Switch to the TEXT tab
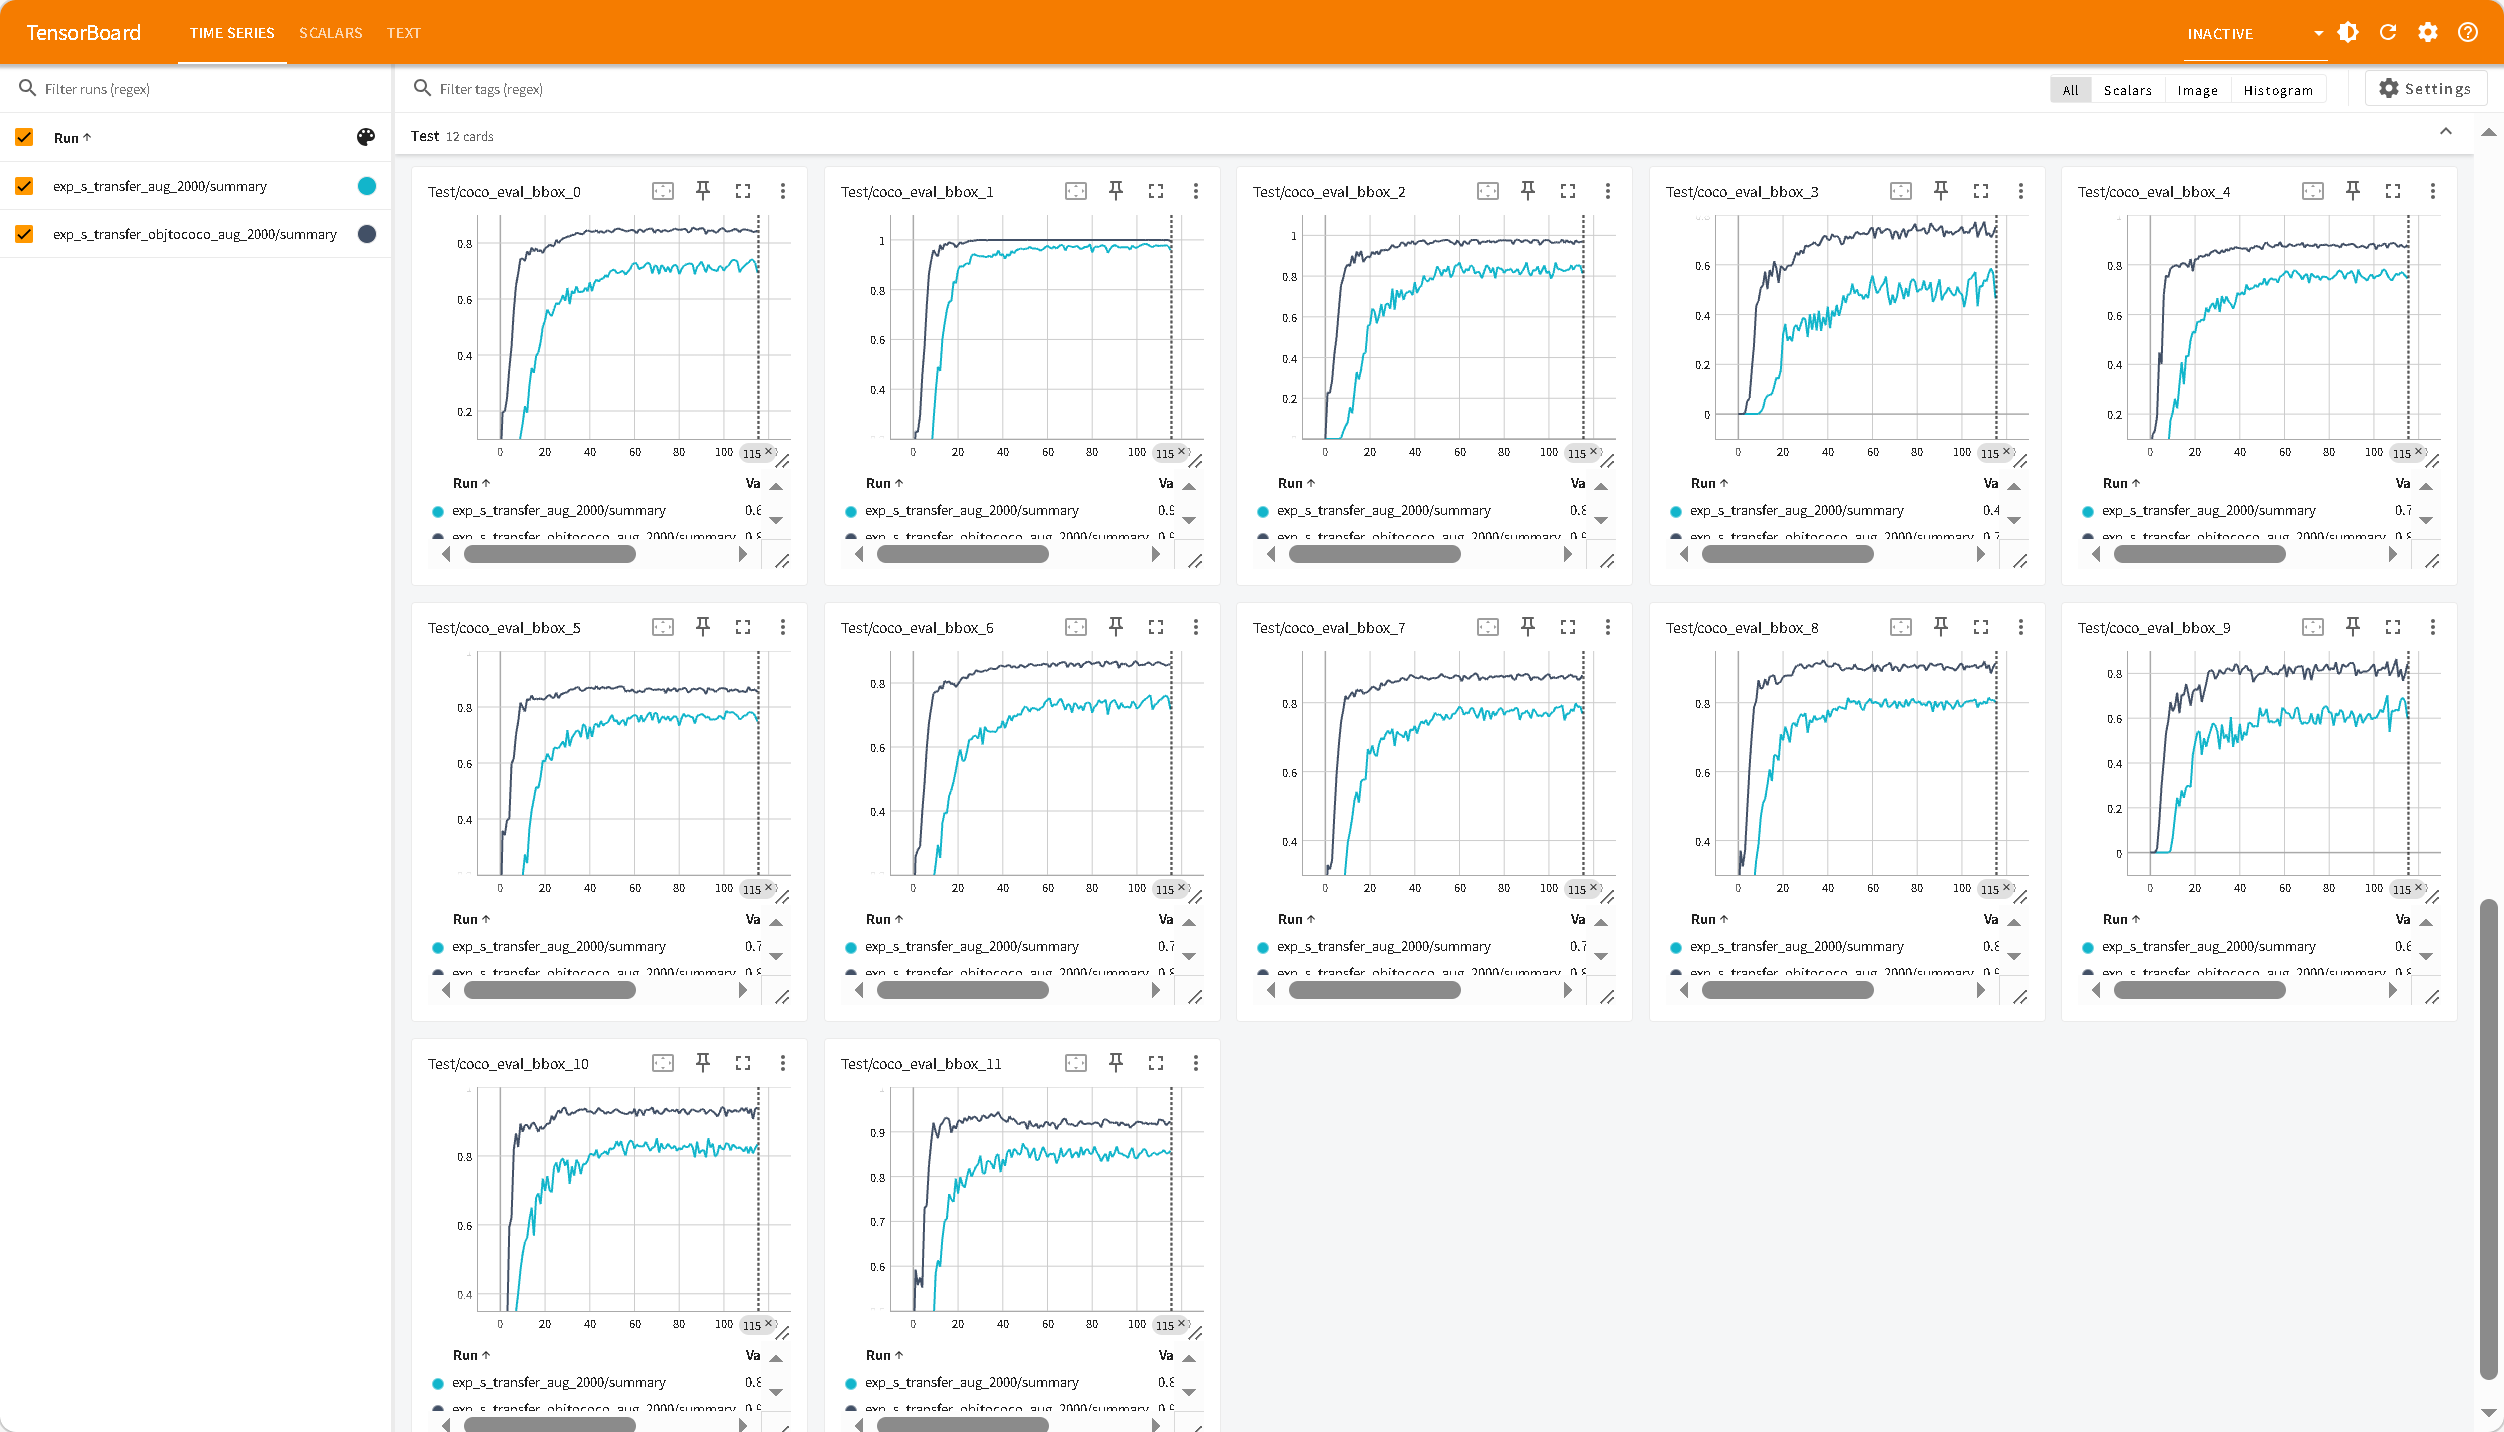 (403, 33)
